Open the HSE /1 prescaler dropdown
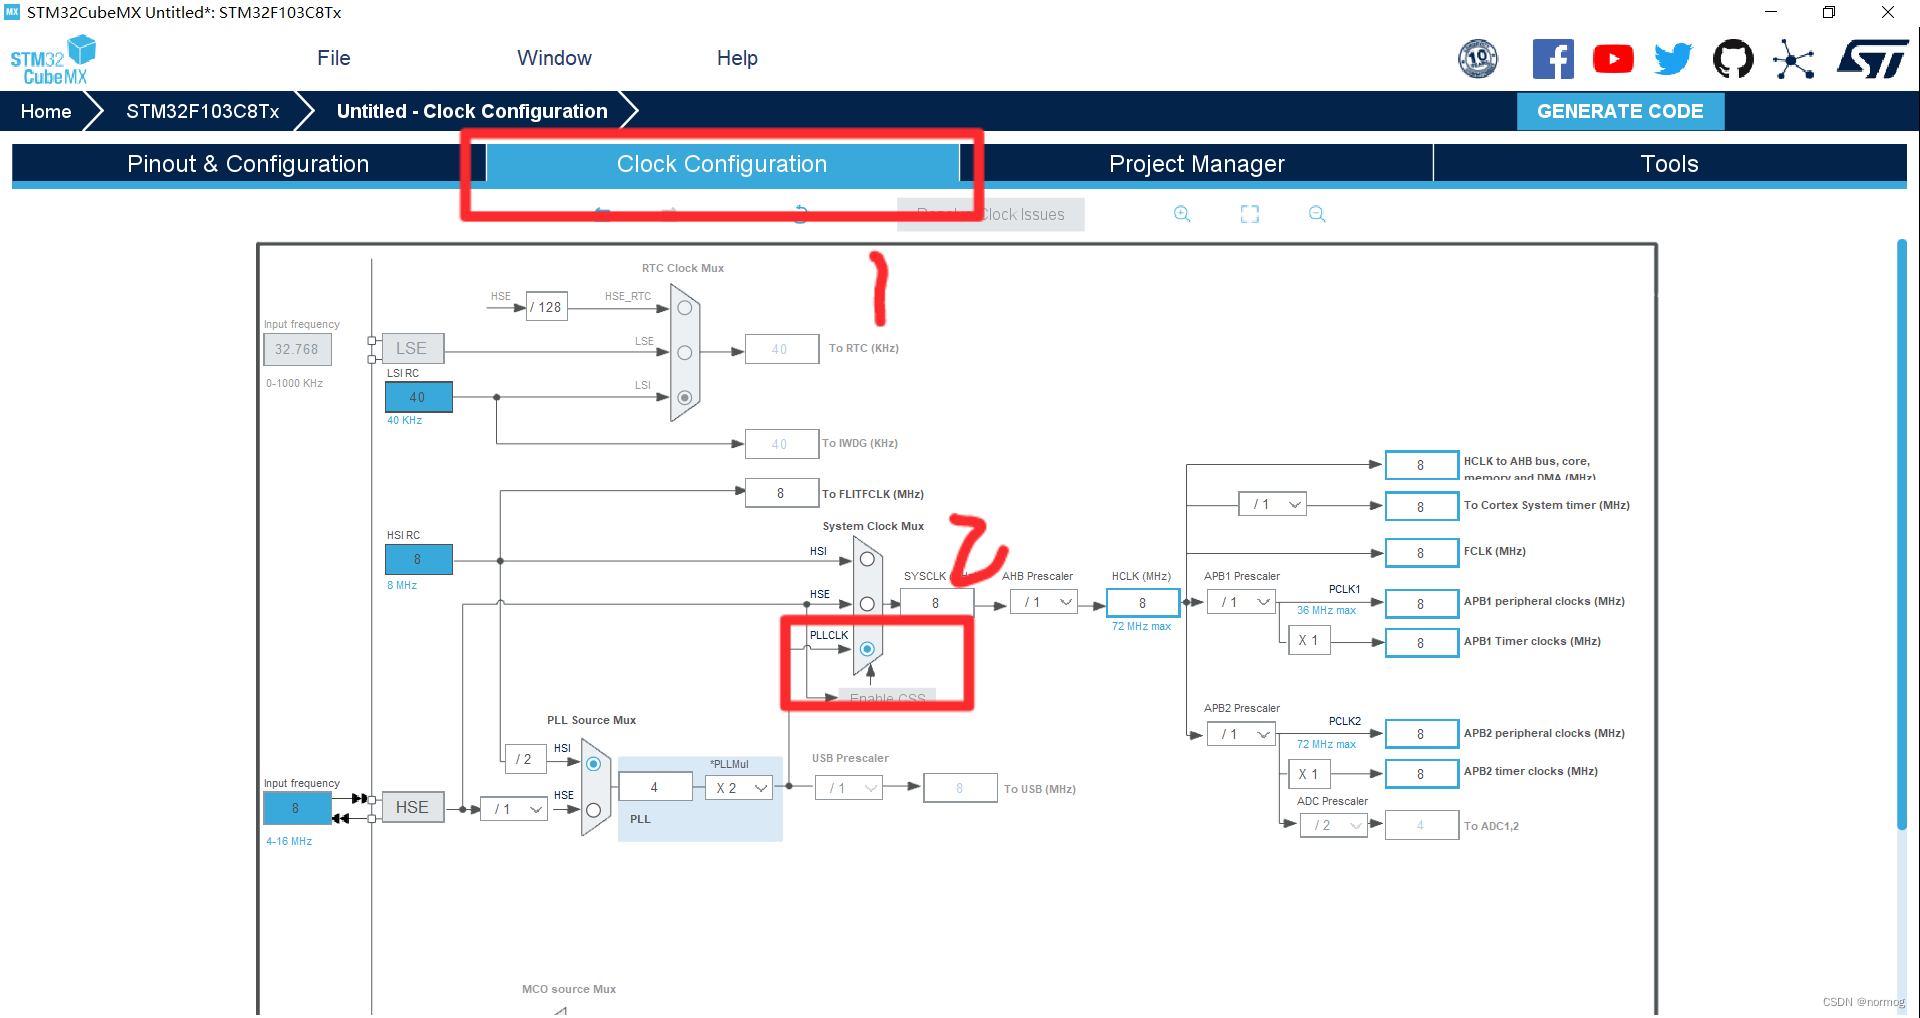1920x1018 pixels. pyautogui.click(x=514, y=809)
